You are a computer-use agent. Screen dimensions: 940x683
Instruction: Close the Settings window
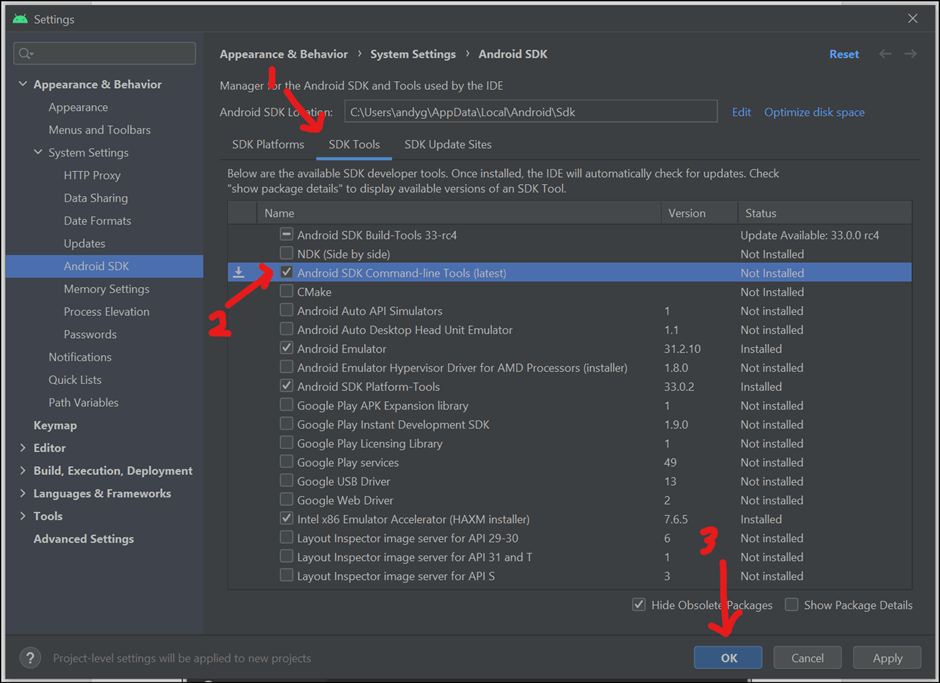(912, 19)
